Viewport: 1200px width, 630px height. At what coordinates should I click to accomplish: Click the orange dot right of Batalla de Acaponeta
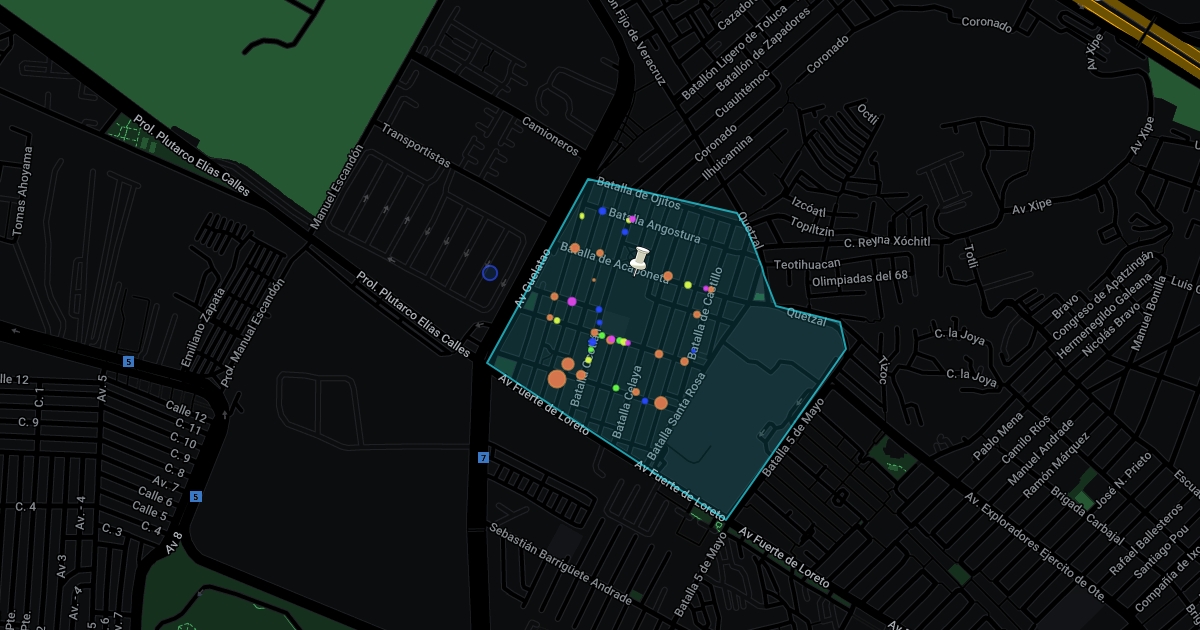[x=668, y=275]
